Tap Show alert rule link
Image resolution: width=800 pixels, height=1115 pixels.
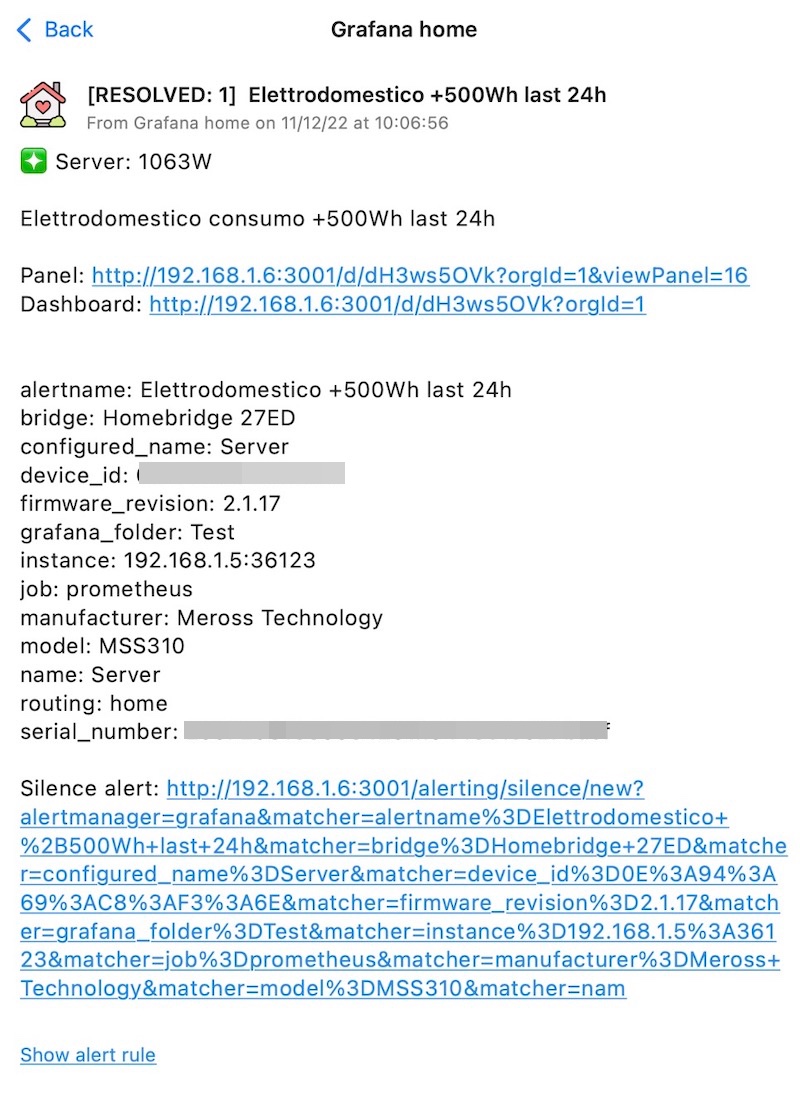click(x=87, y=1055)
